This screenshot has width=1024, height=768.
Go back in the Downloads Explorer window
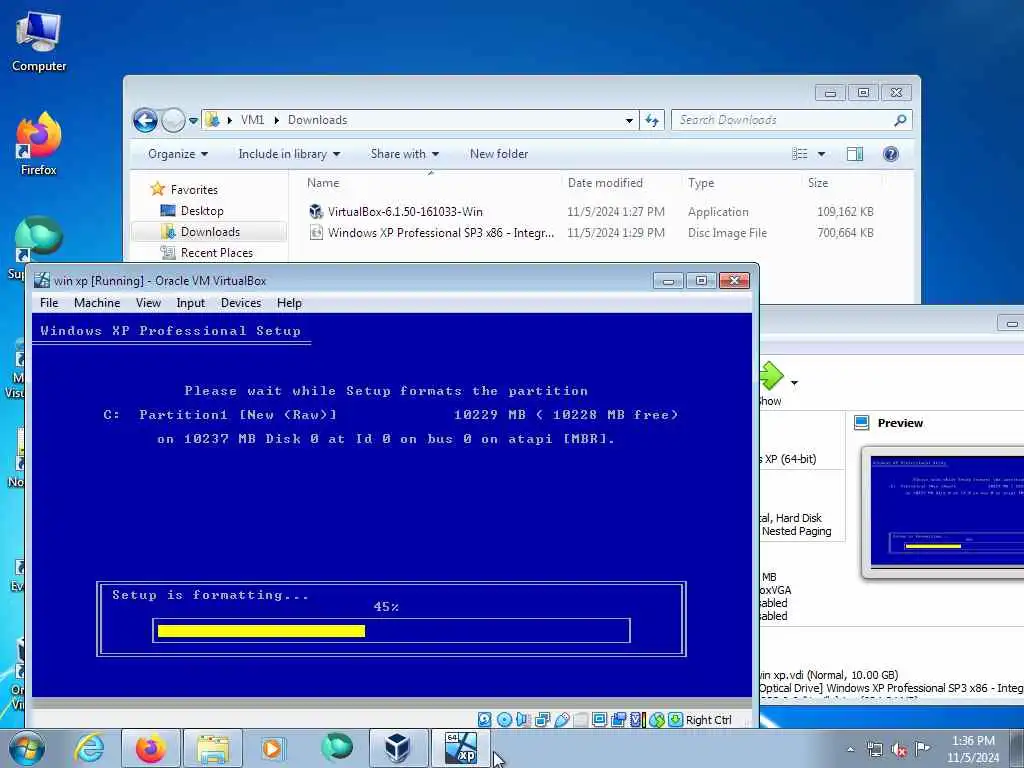pyautogui.click(x=145, y=120)
